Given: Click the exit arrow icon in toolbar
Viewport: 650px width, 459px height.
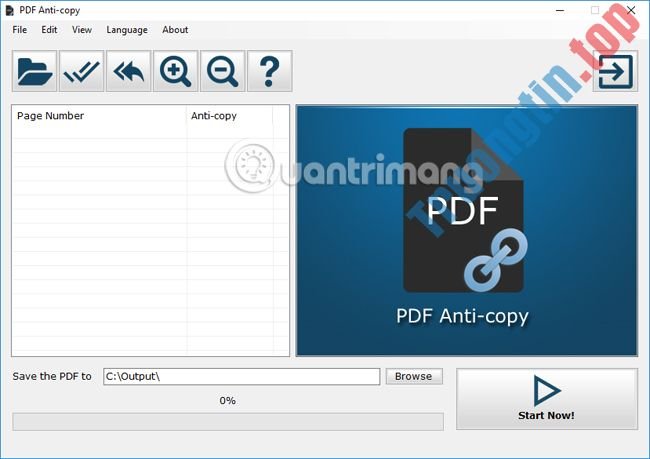Looking at the screenshot, I should click(x=615, y=71).
